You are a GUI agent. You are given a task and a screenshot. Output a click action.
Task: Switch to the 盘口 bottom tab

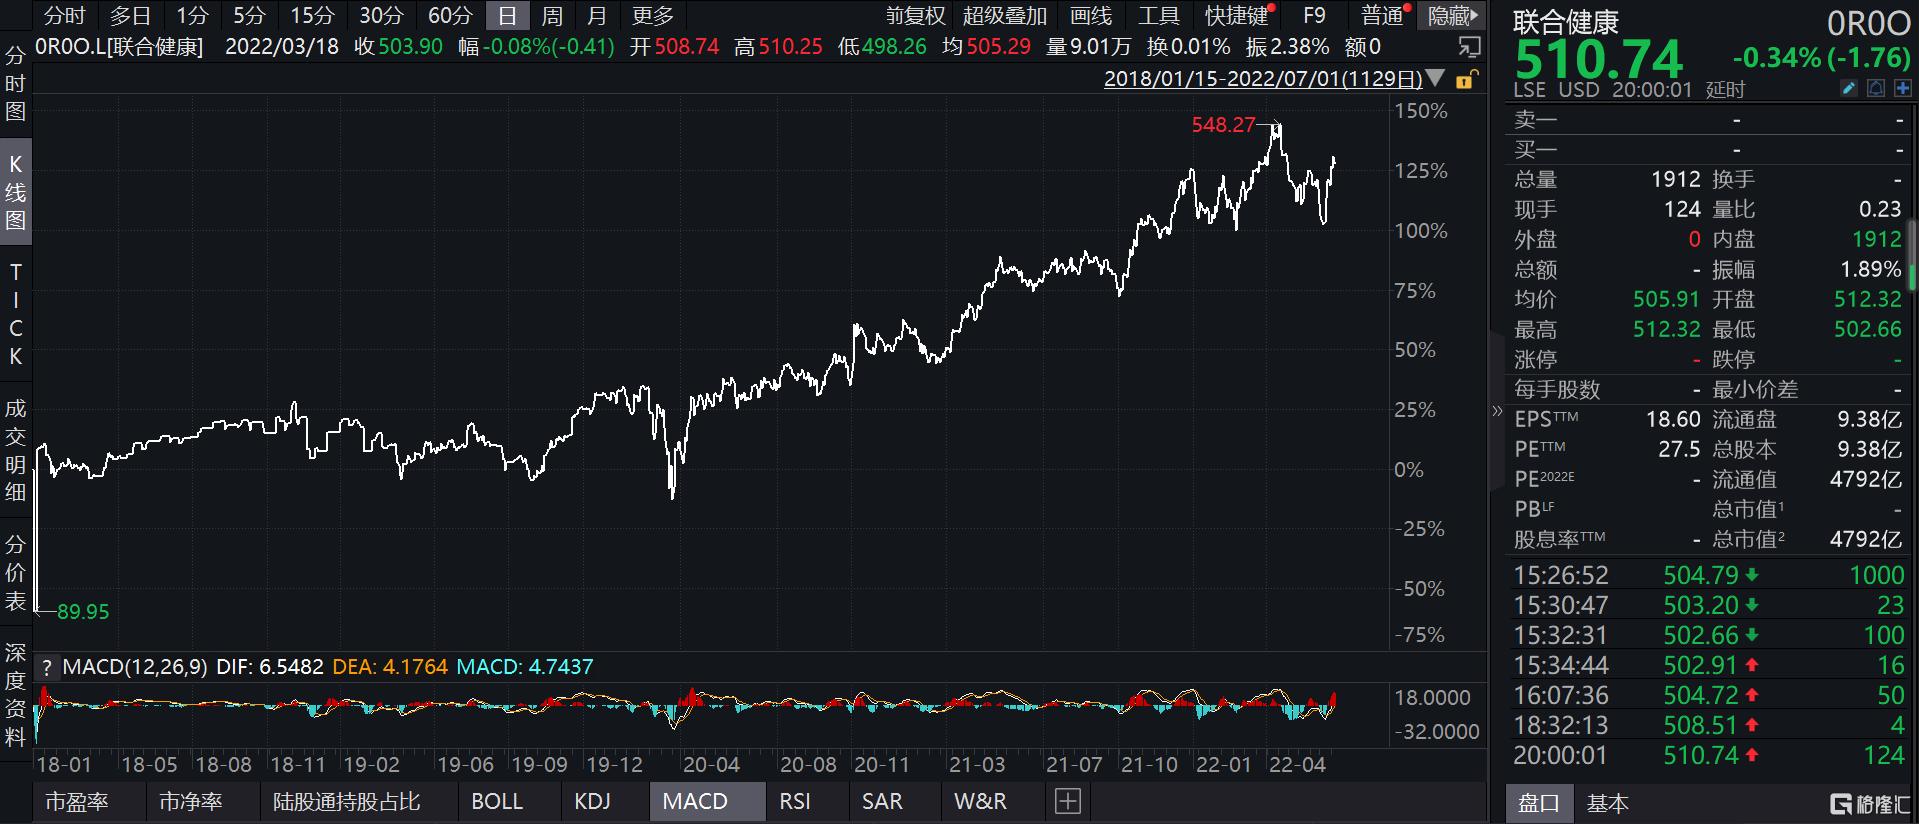1539,803
